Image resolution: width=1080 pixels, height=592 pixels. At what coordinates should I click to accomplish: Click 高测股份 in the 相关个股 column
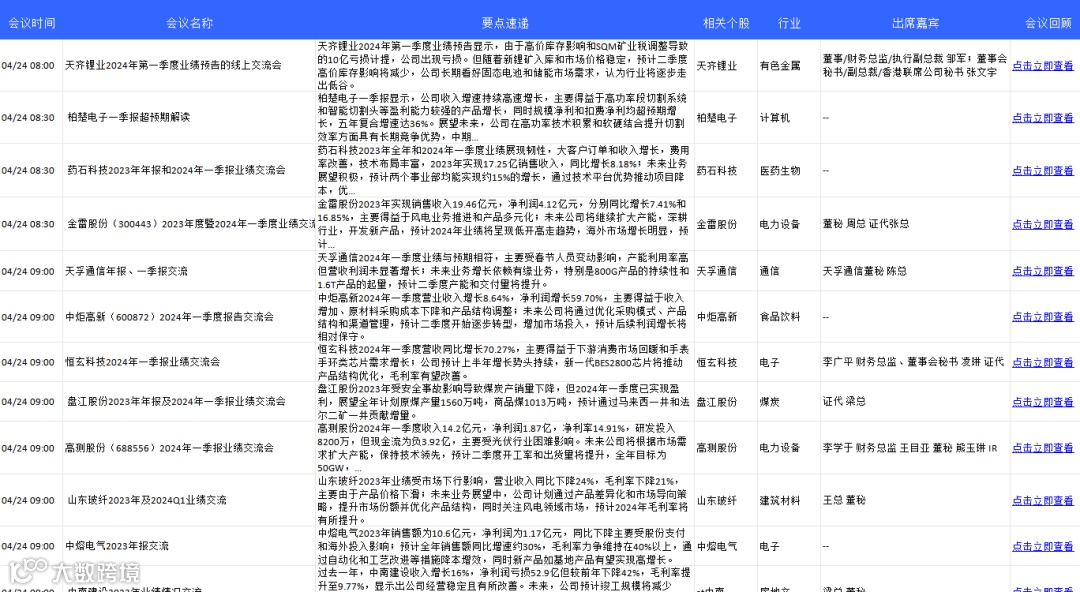click(x=716, y=447)
